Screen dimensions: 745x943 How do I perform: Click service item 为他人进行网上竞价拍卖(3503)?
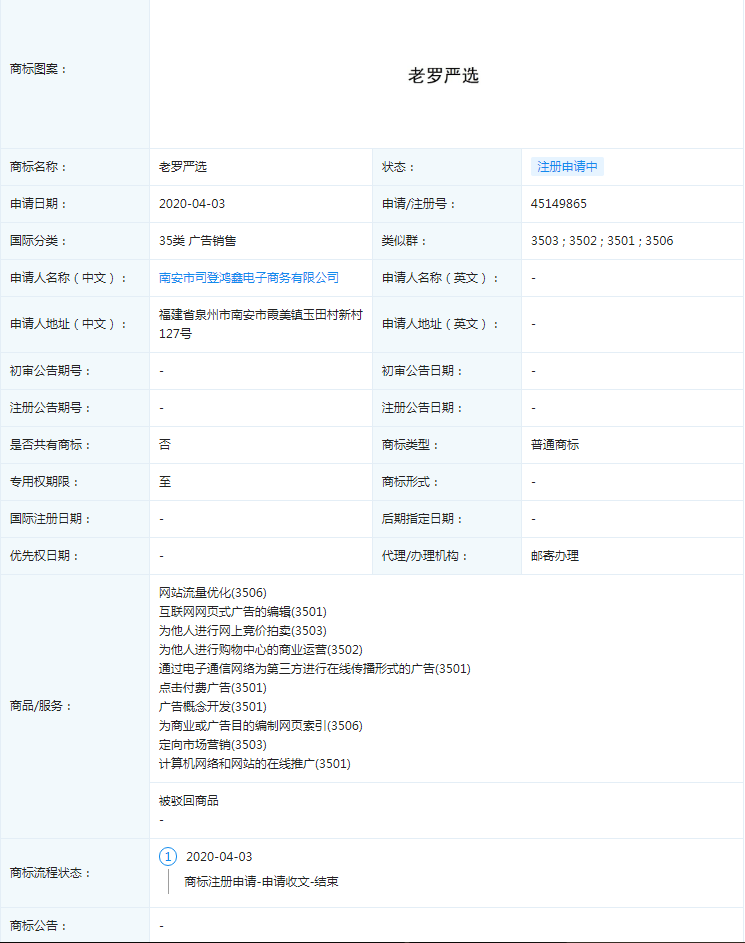point(242,631)
